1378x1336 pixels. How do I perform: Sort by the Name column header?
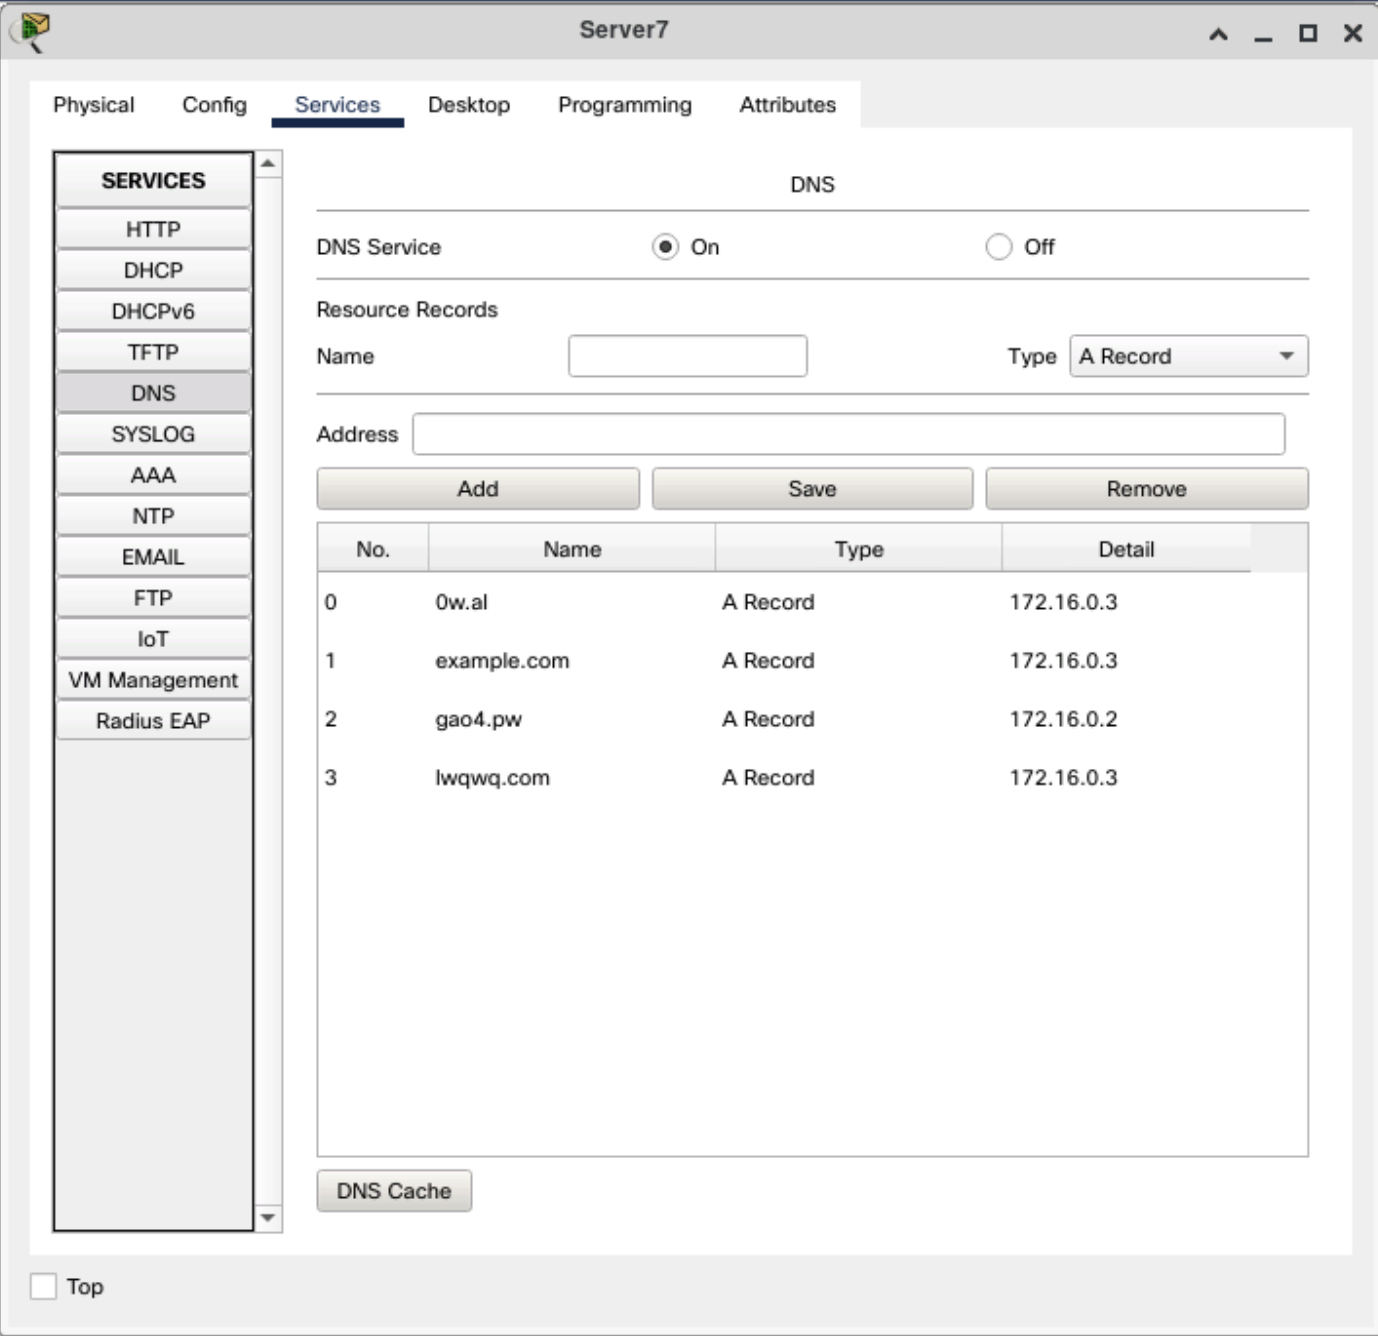click(x=572, y=549)
